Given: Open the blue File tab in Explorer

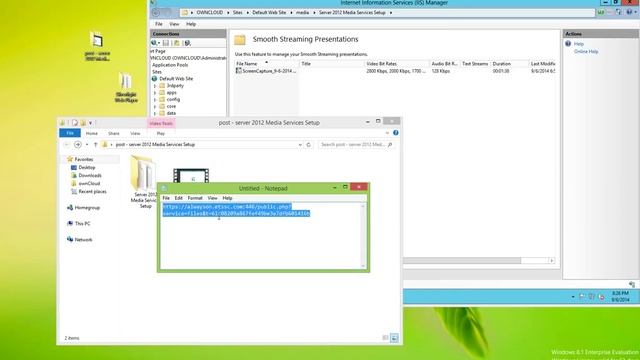Looking at the screenshot, I should point(70,133).
